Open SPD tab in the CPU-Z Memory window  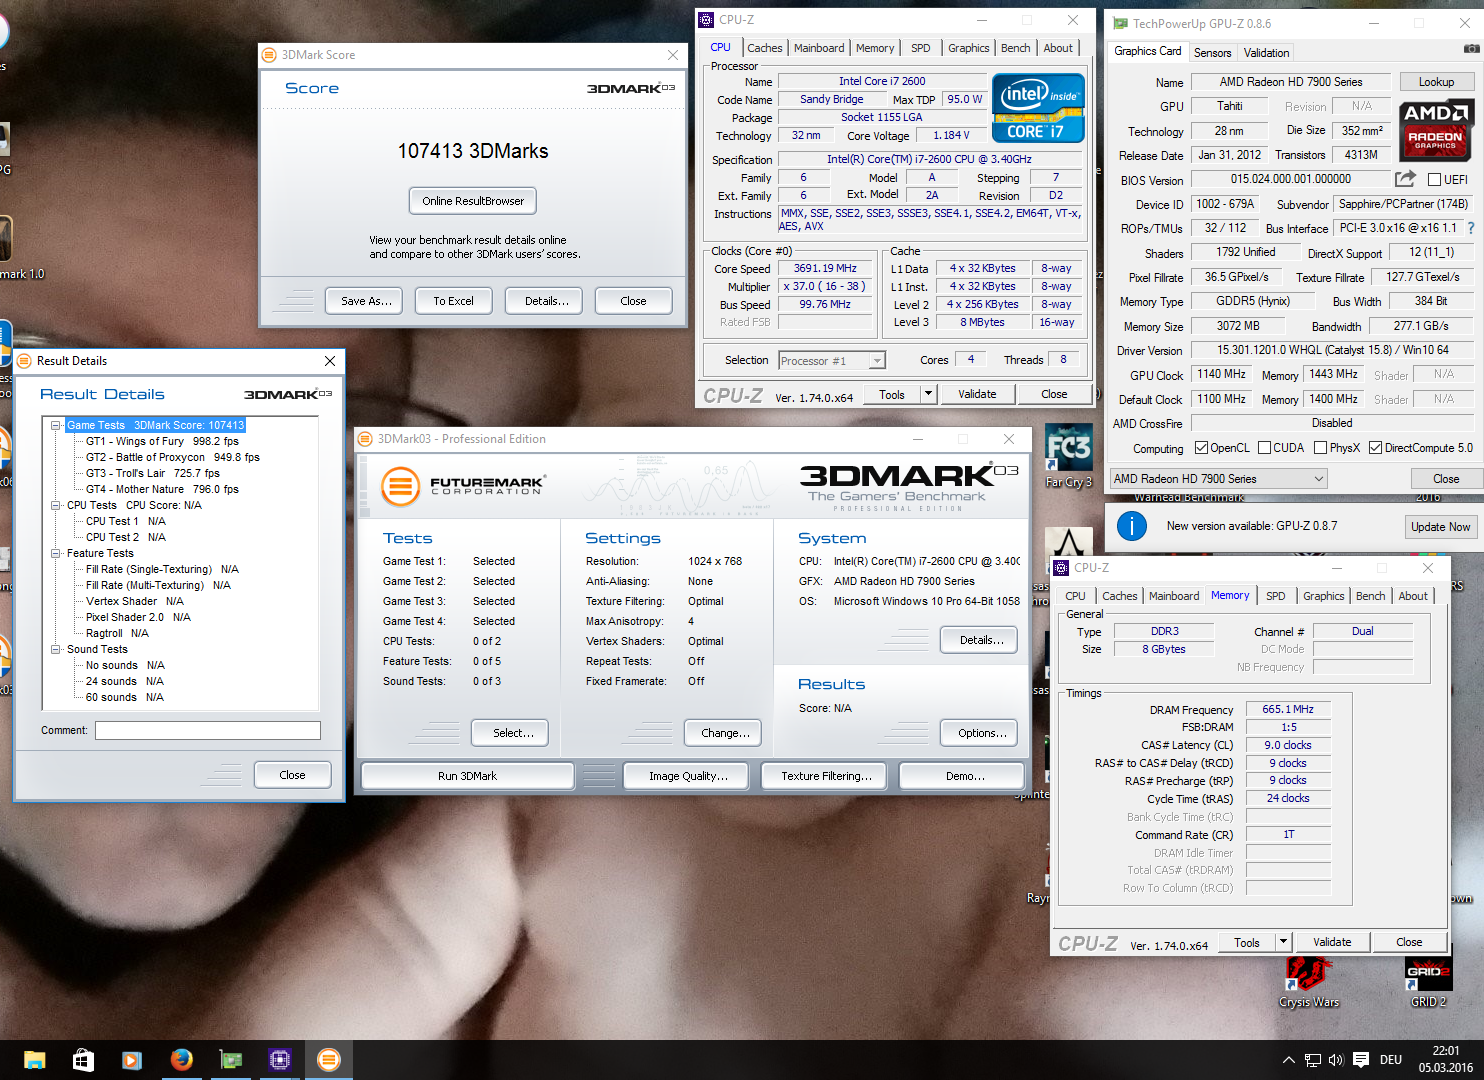pyautogui.click(x=1276, y=596)
